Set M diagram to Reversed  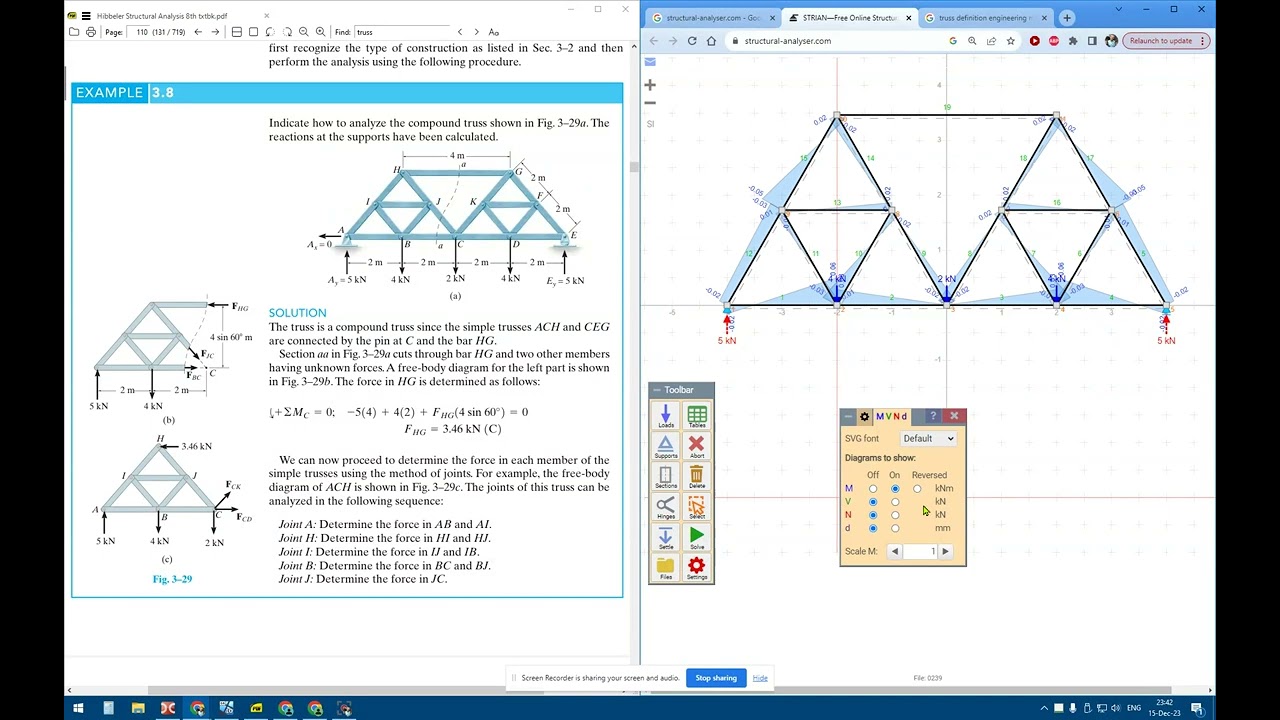[x=917, y=489]
